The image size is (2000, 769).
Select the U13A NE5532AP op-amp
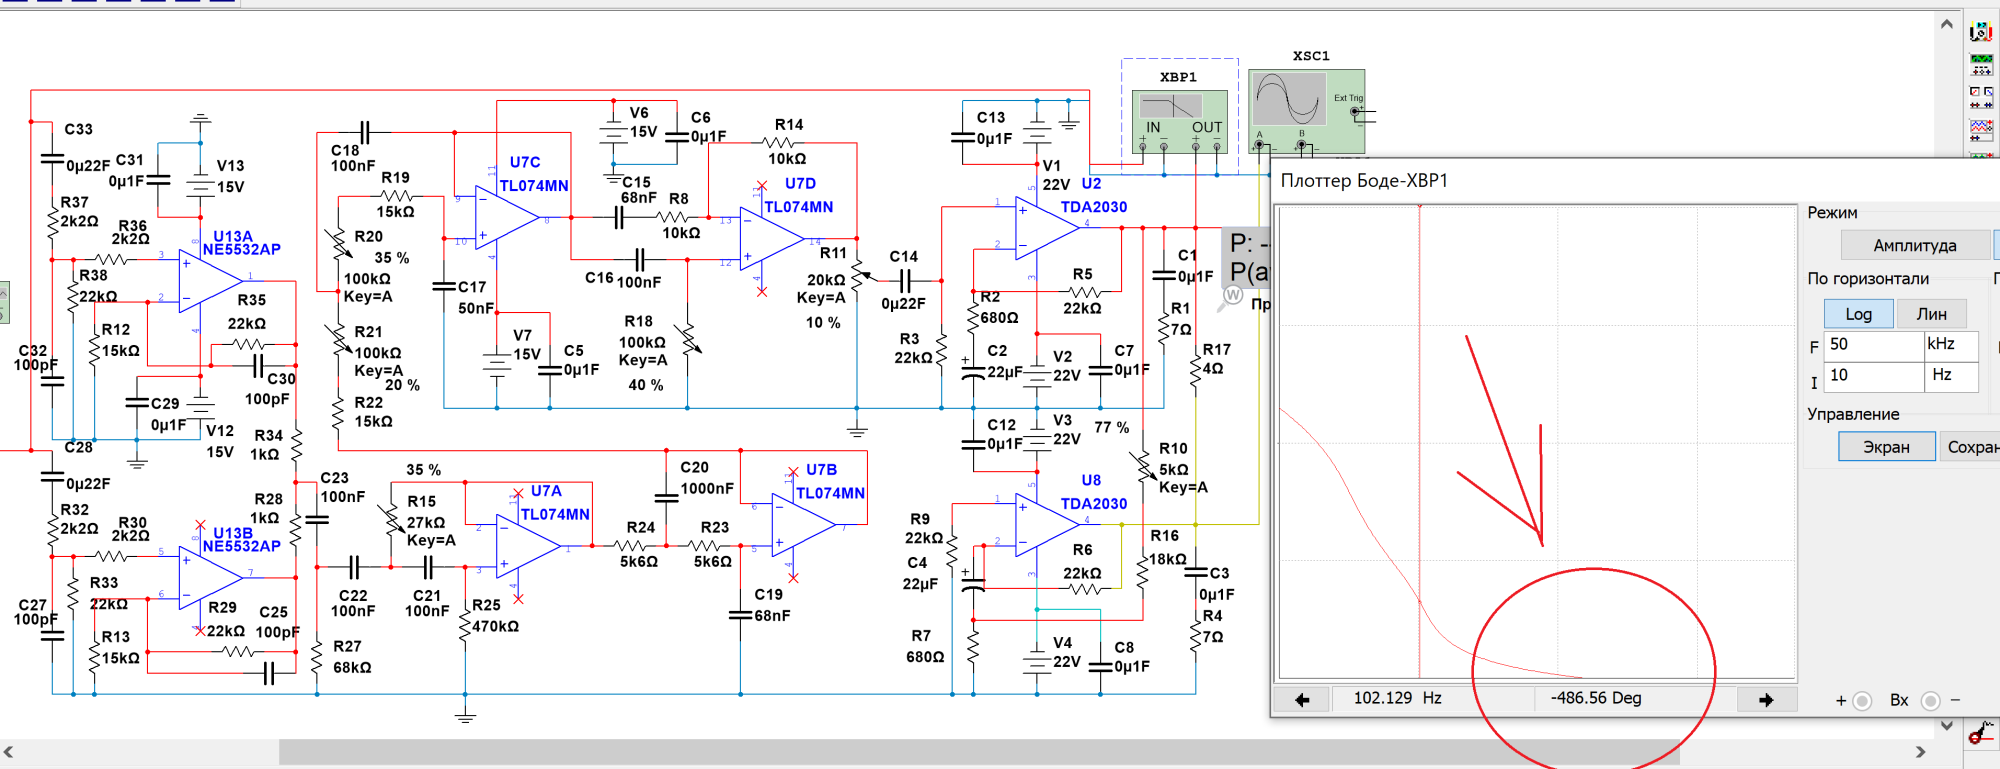pyautogui.click(x=210, y=281)
